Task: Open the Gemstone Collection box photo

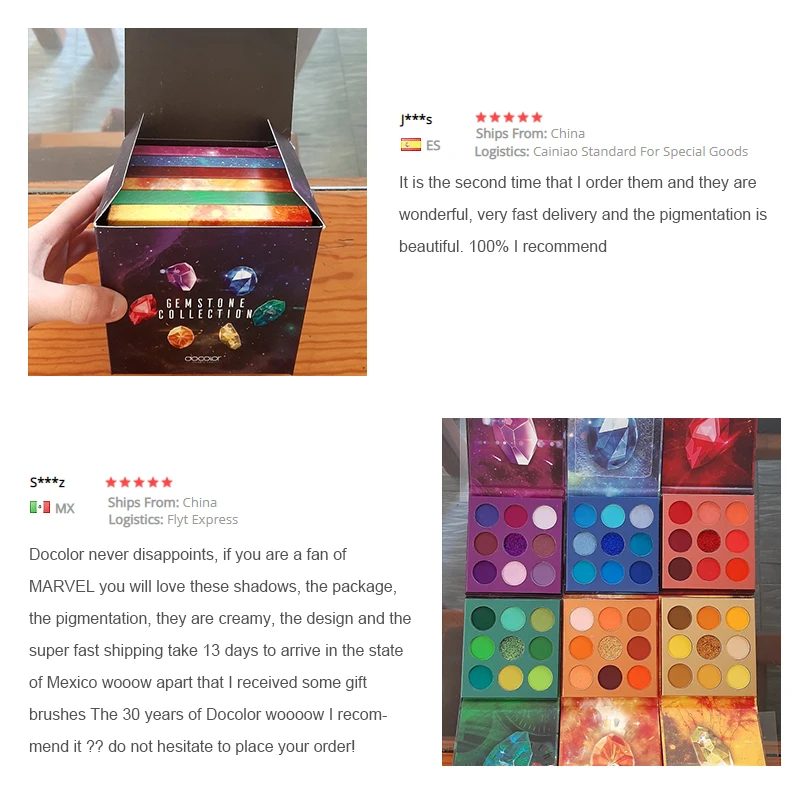Action: point(197,202)
